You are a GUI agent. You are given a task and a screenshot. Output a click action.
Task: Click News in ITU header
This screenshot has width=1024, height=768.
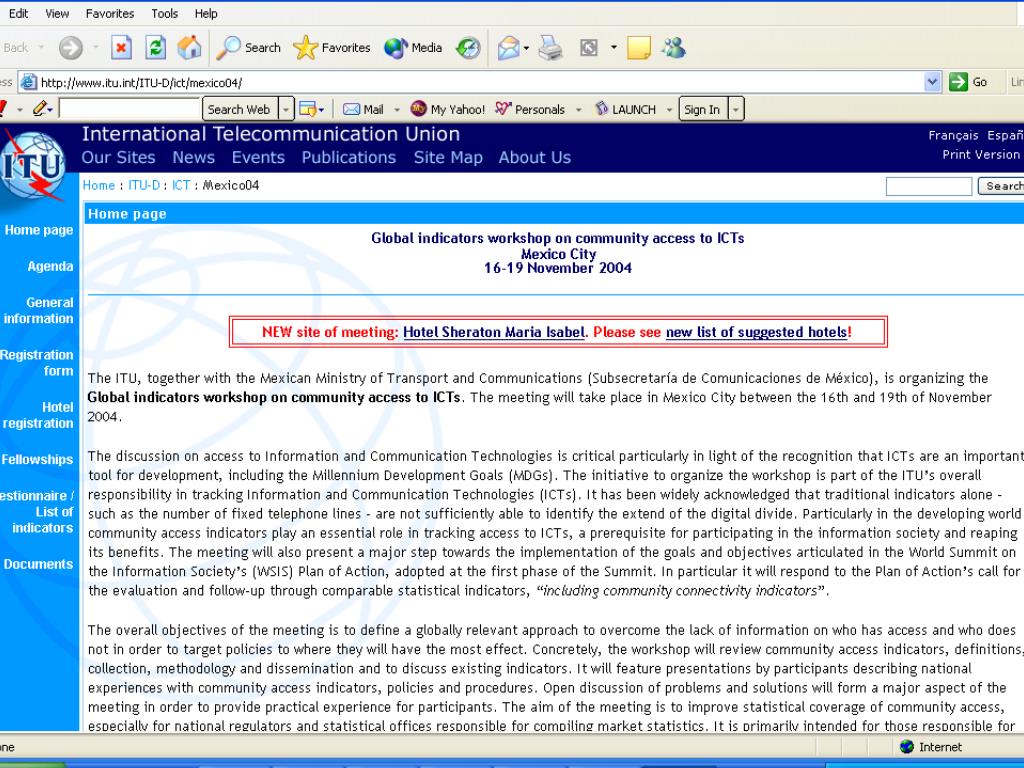193,157
